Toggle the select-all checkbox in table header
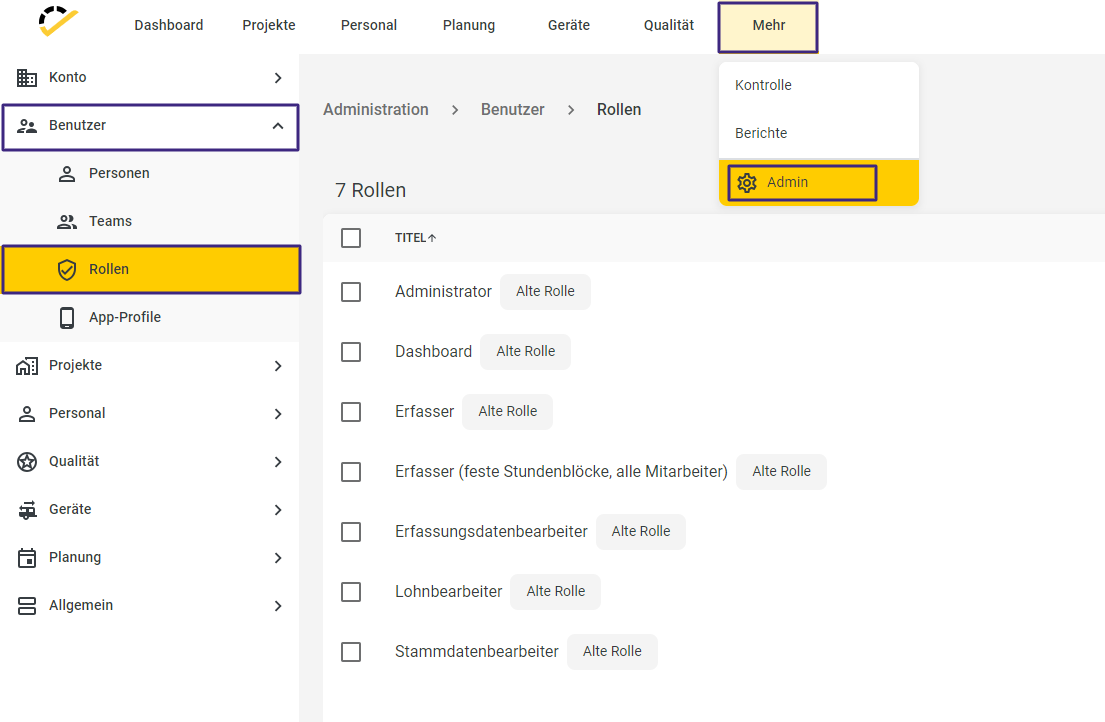The height and width of the screenshot is (722, 1105). coord(351,238)
